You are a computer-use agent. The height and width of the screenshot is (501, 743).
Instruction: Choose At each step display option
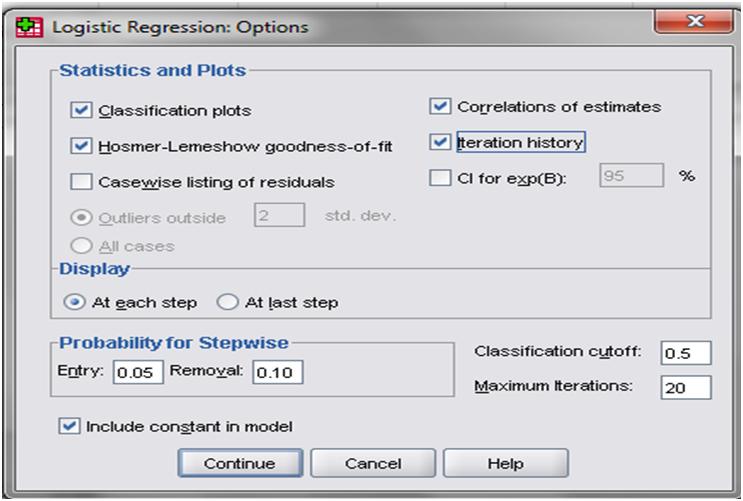74,302
